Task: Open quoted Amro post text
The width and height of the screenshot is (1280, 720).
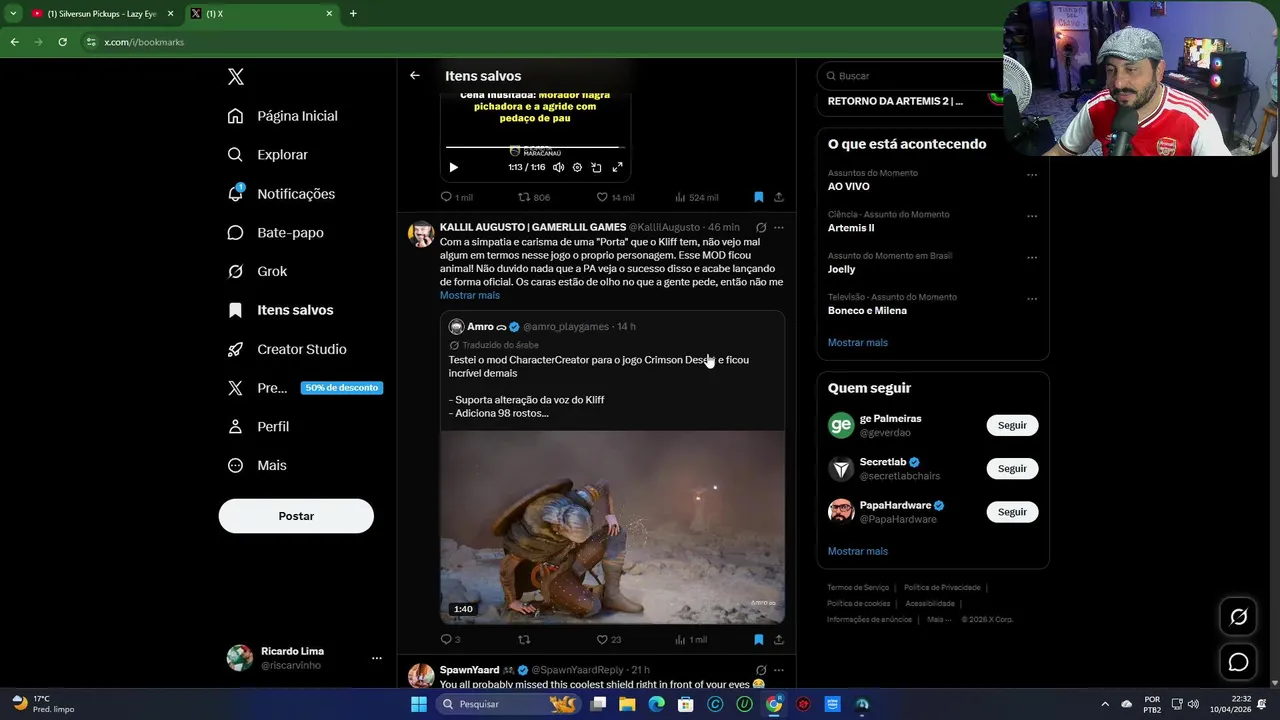Action: [599, 386]
